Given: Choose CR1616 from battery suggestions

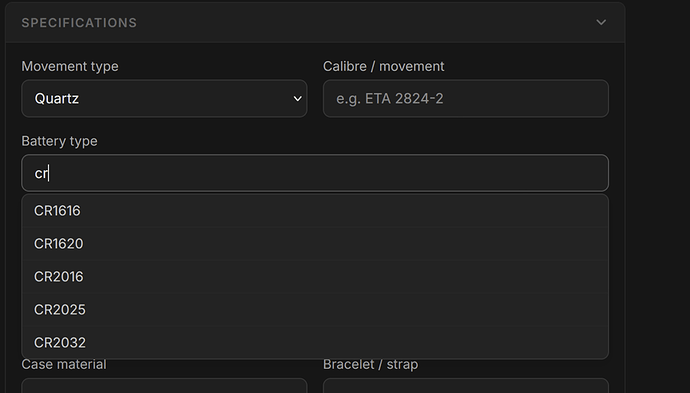Looking at the screenshot, I should click(x=315, y=211).
